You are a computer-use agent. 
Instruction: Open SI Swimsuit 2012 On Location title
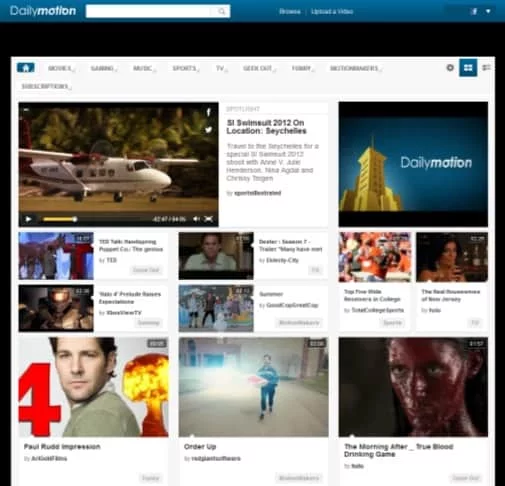(x=266, y=127)
